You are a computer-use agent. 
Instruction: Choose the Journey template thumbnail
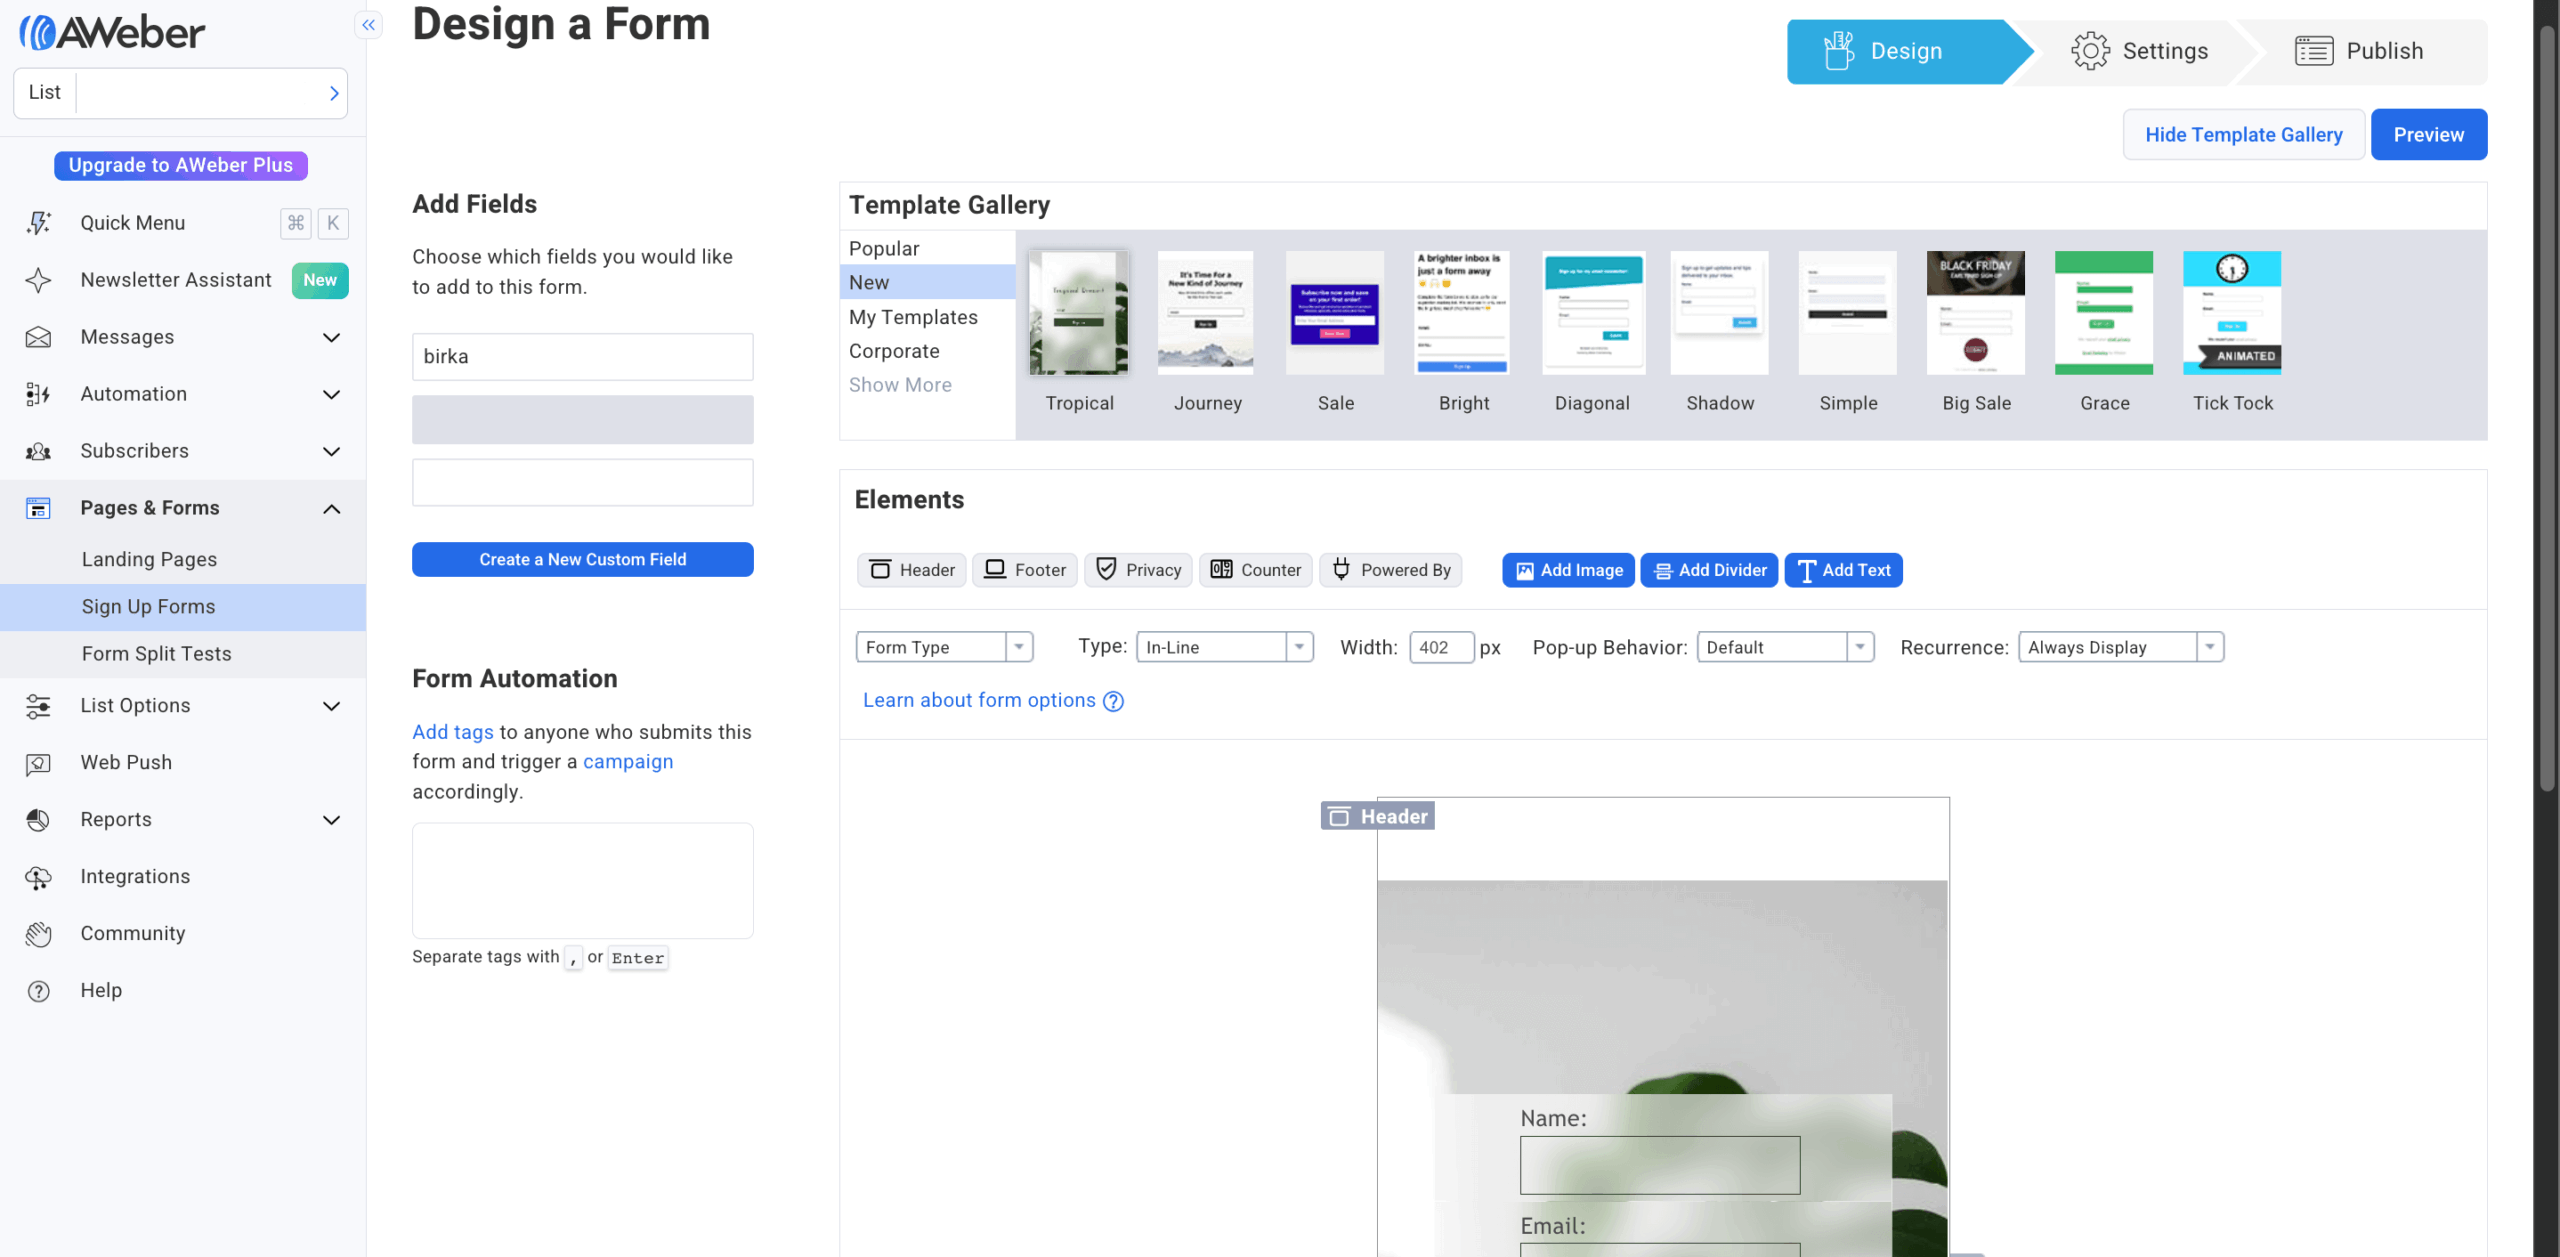(1206, 313)
